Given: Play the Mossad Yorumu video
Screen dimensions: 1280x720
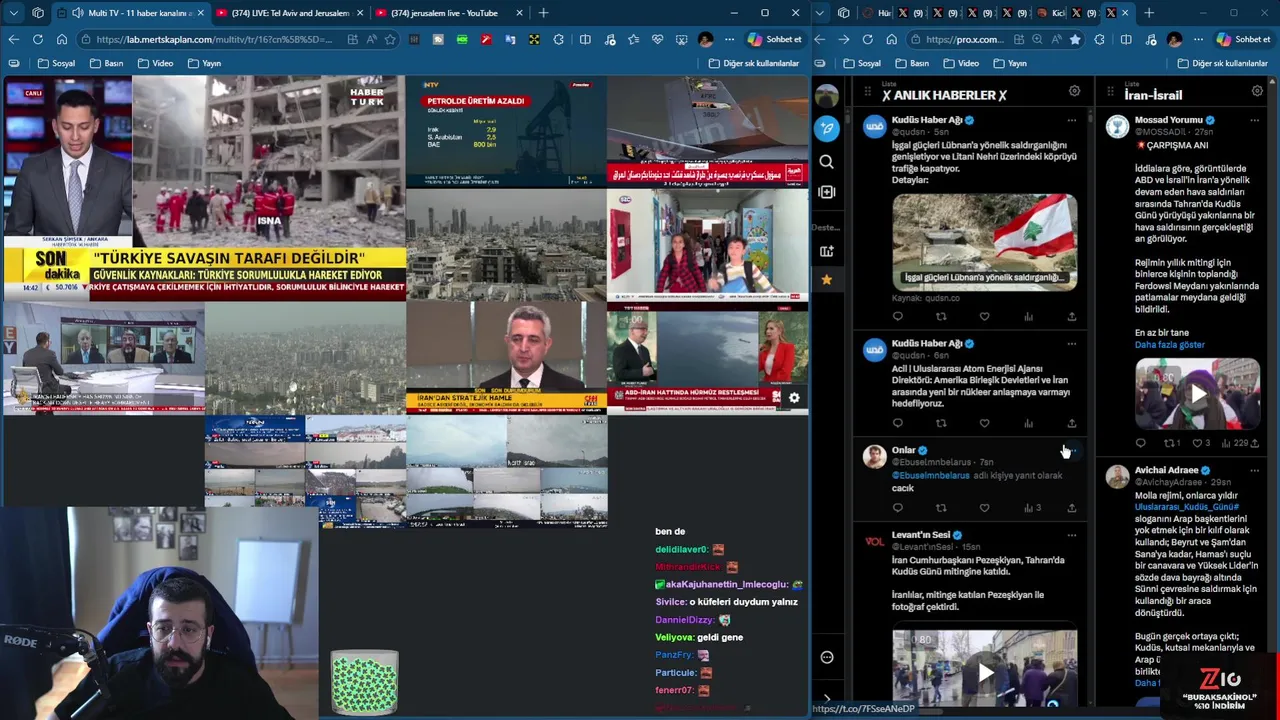Looking at the screenshot, I should click(x=1197, y=394).
